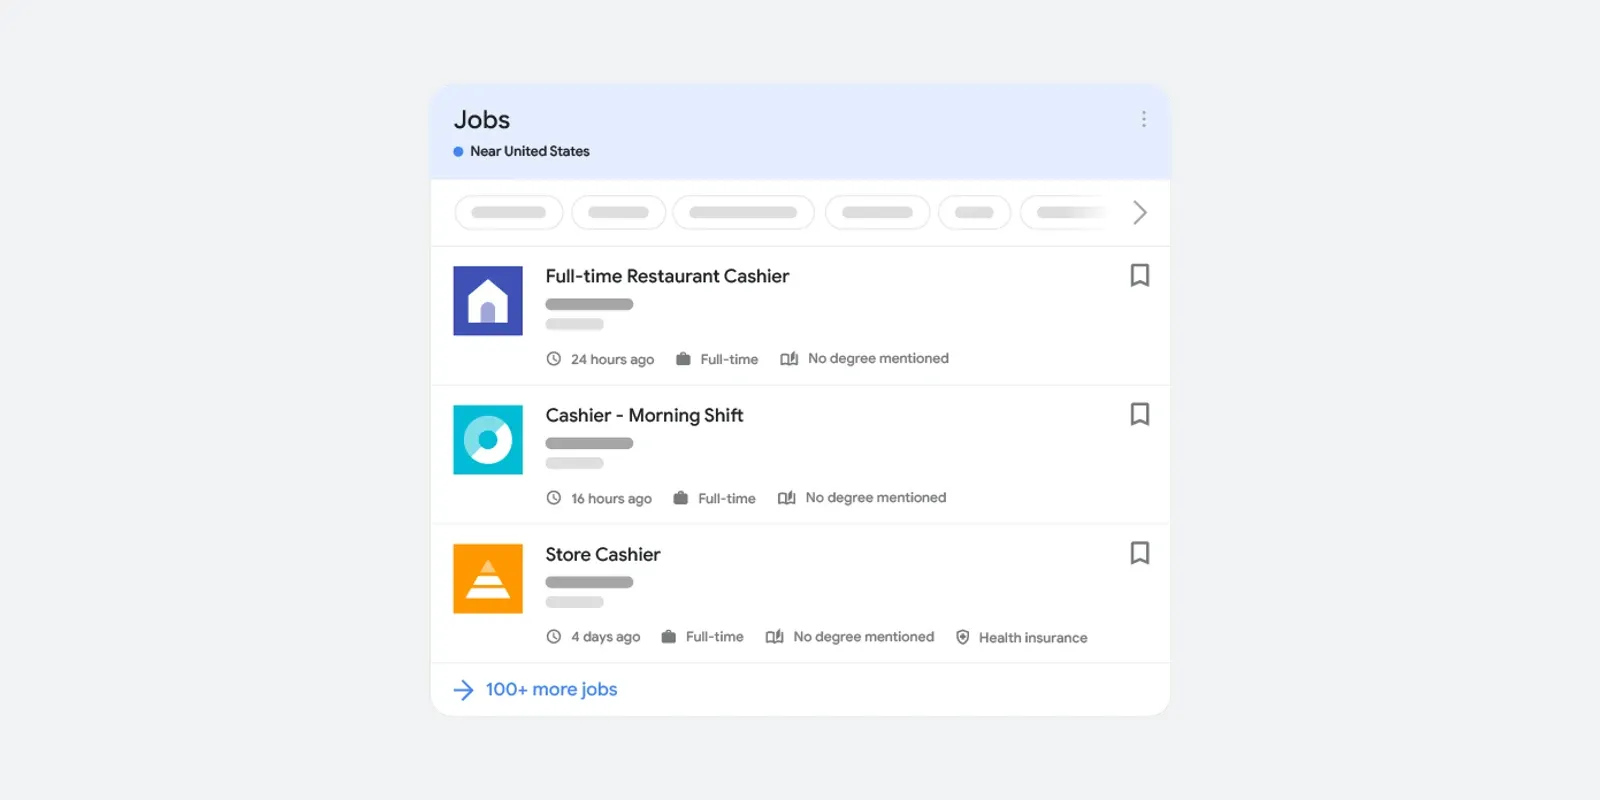
Task: Click the briefcase icon in the Morning Shift row
Action: coord(681,498)
